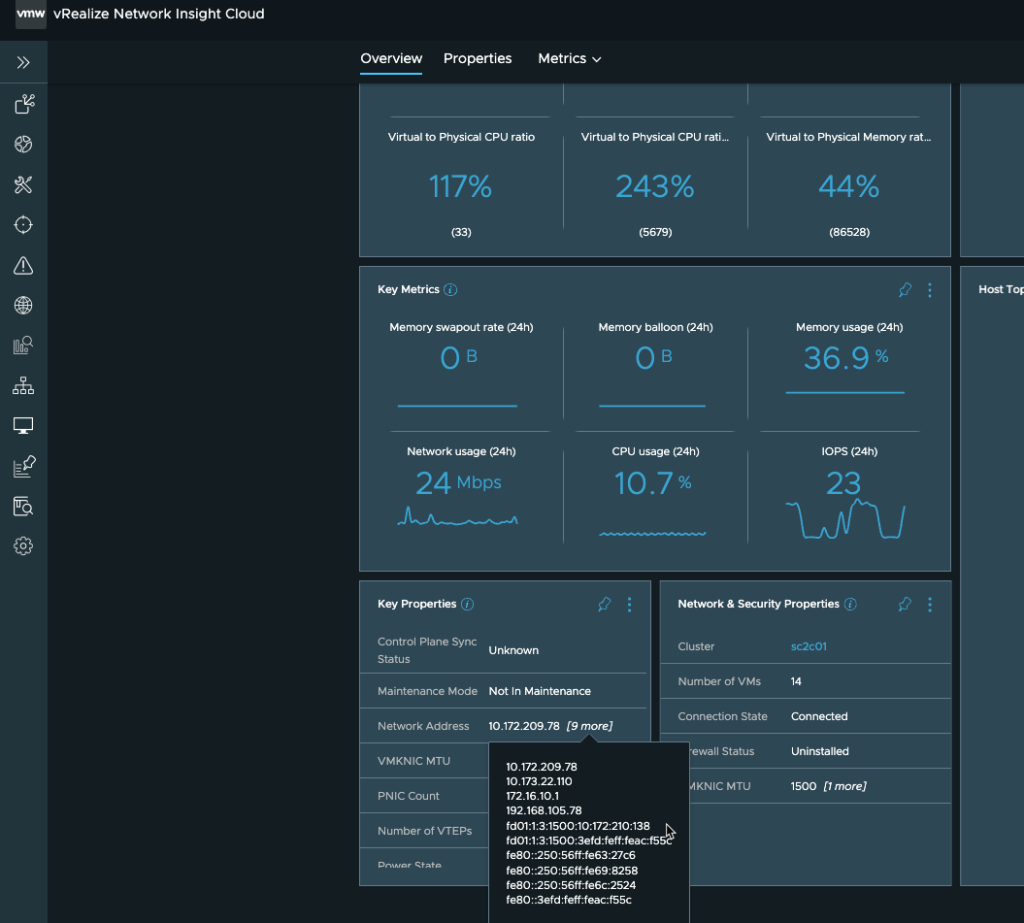Switch to the Properties tab

pyautogui.click(x=477, y=59)
